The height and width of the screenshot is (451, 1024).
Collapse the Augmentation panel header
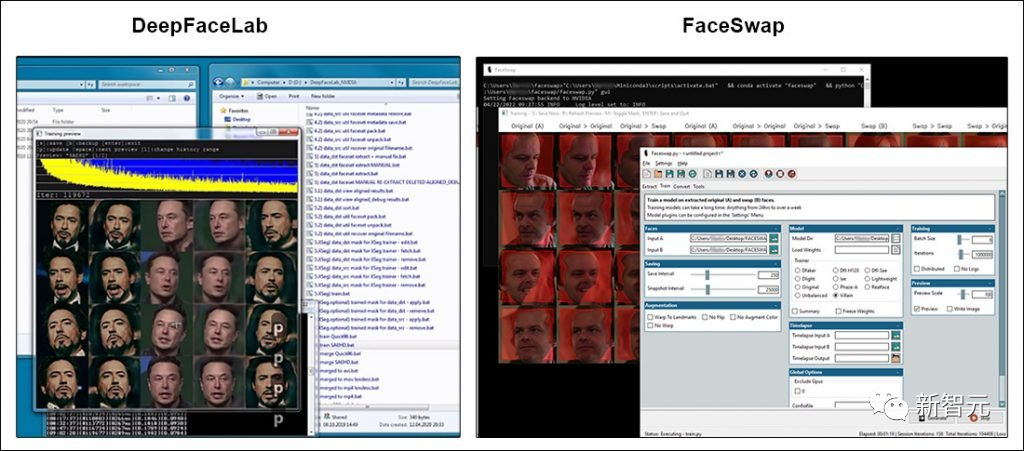click(712, 305)
